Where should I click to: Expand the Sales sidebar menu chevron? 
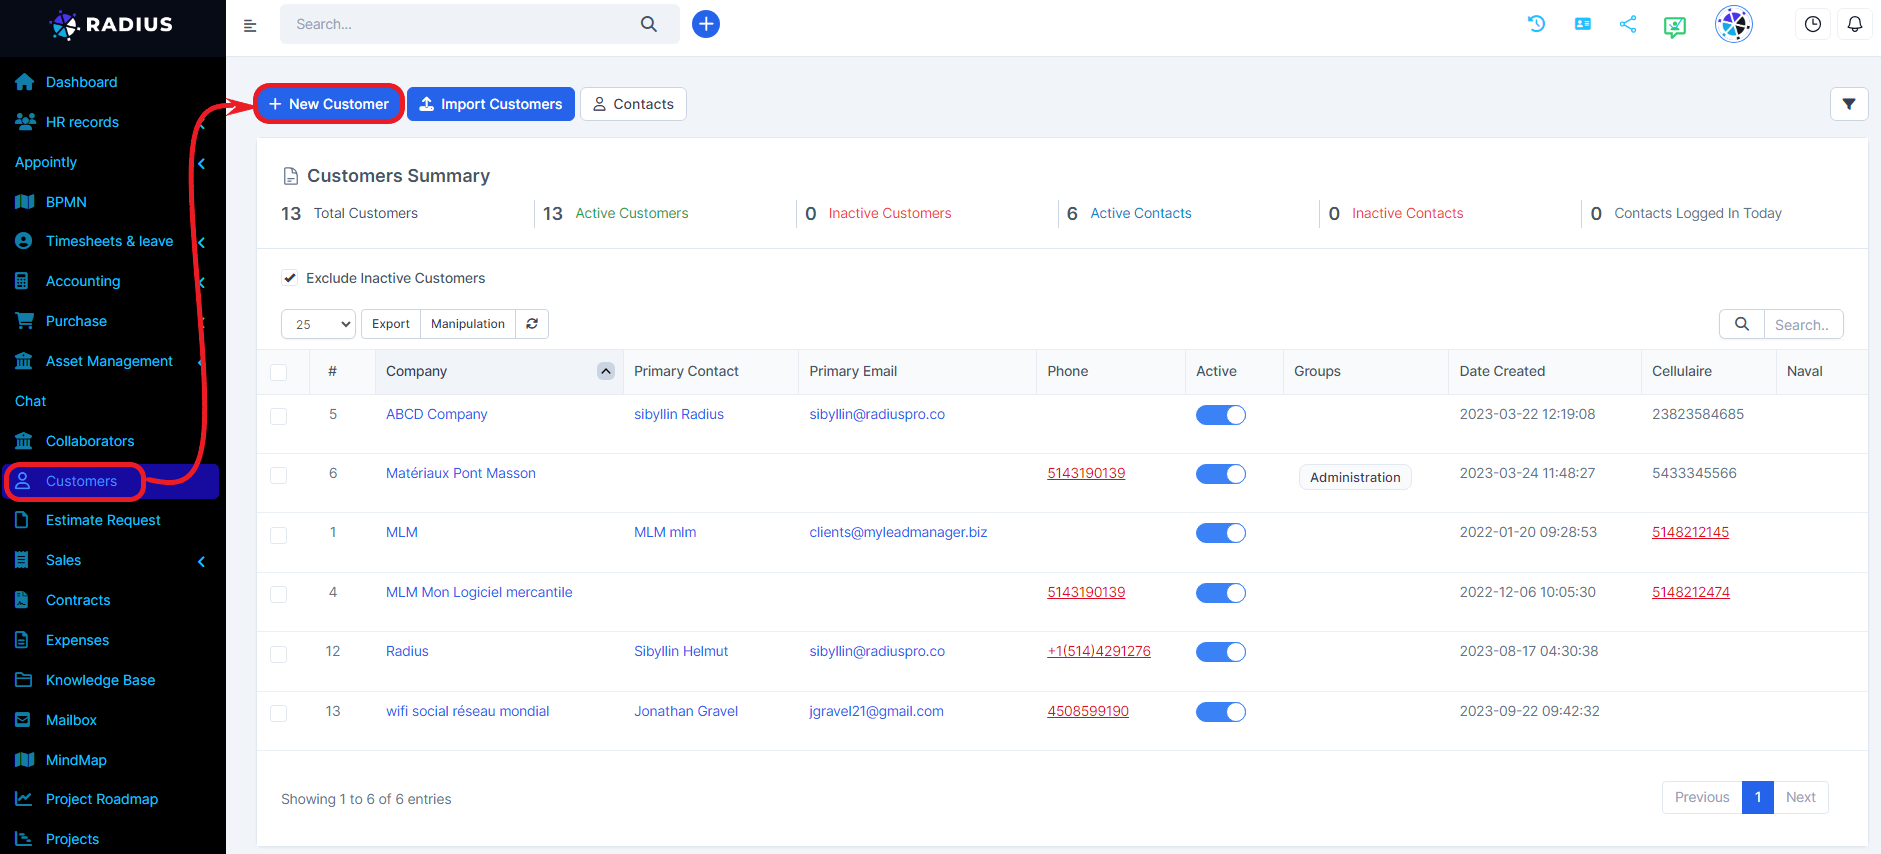[202, 561]
